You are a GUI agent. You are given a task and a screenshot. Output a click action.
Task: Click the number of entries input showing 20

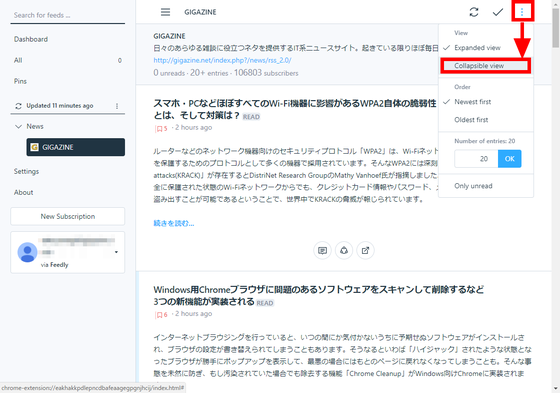click(476, 159)
